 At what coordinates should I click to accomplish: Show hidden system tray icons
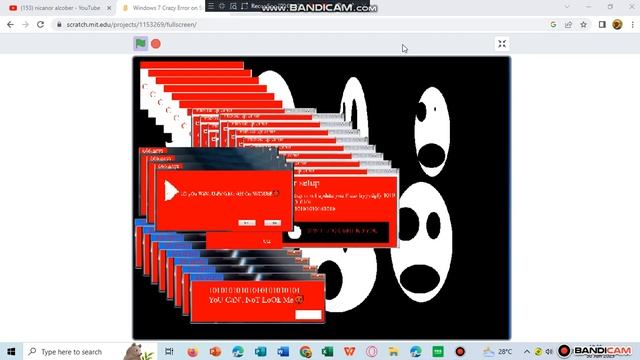coord(527,351)
